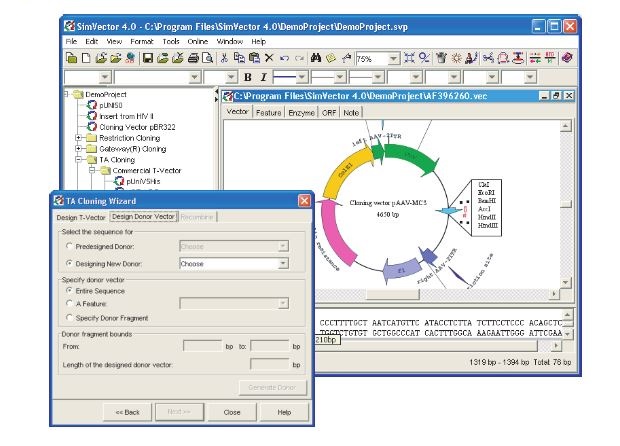The width and height of the screenshot is (620, 446).
Task: Select the Design T-Vector wizard tab
Action: [x=80, y=216]
